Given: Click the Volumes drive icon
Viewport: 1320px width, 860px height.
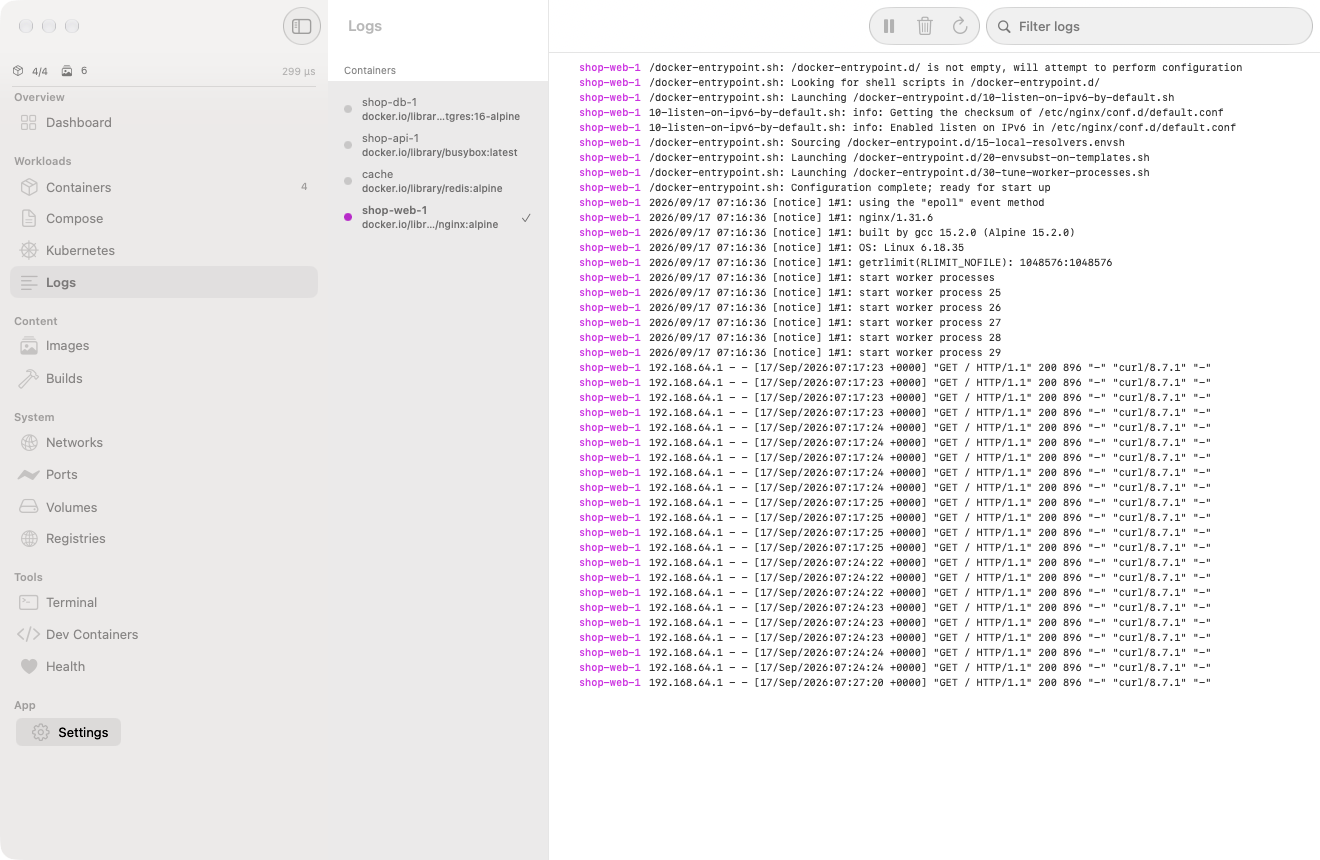Looking at the screenshot, I should tap(28, 507).
